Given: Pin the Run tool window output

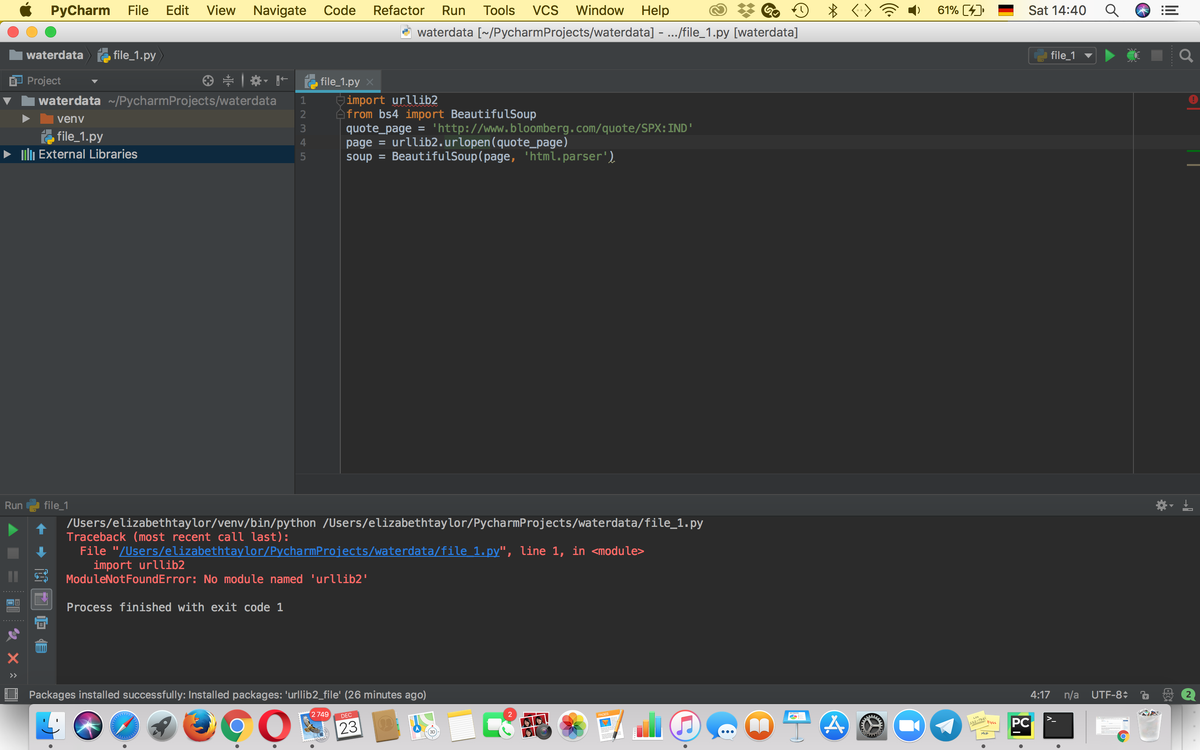Looking at the screenshot, I should [x=14, y=632].
